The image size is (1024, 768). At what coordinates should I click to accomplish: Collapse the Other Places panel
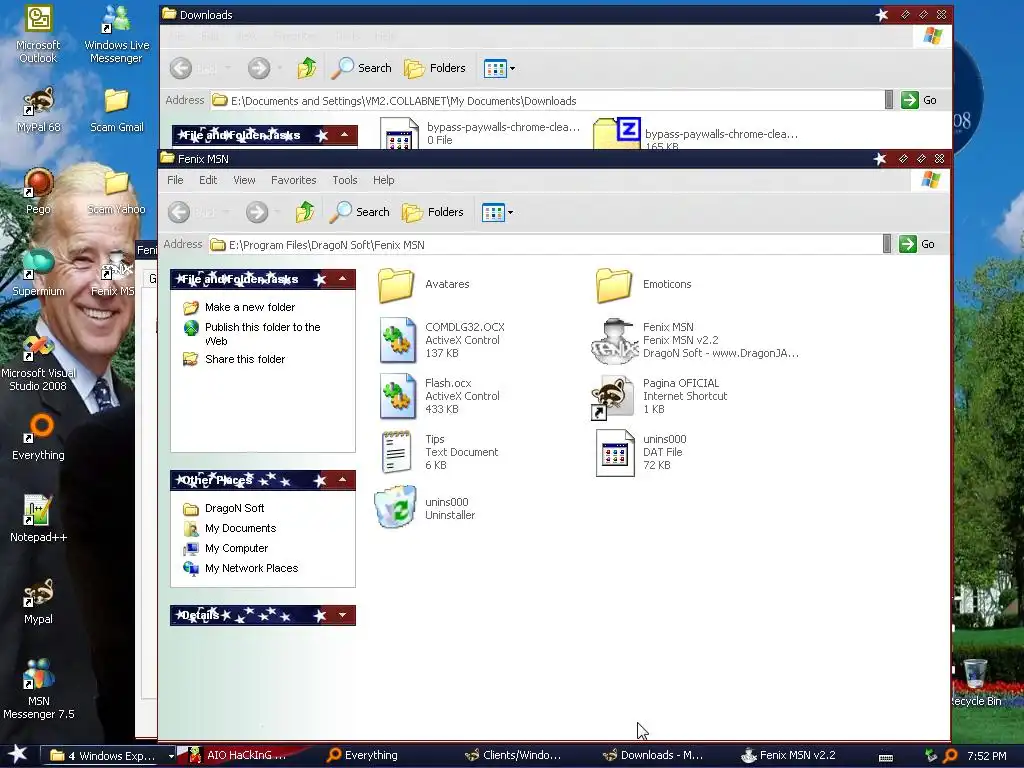tap(343, 480)
